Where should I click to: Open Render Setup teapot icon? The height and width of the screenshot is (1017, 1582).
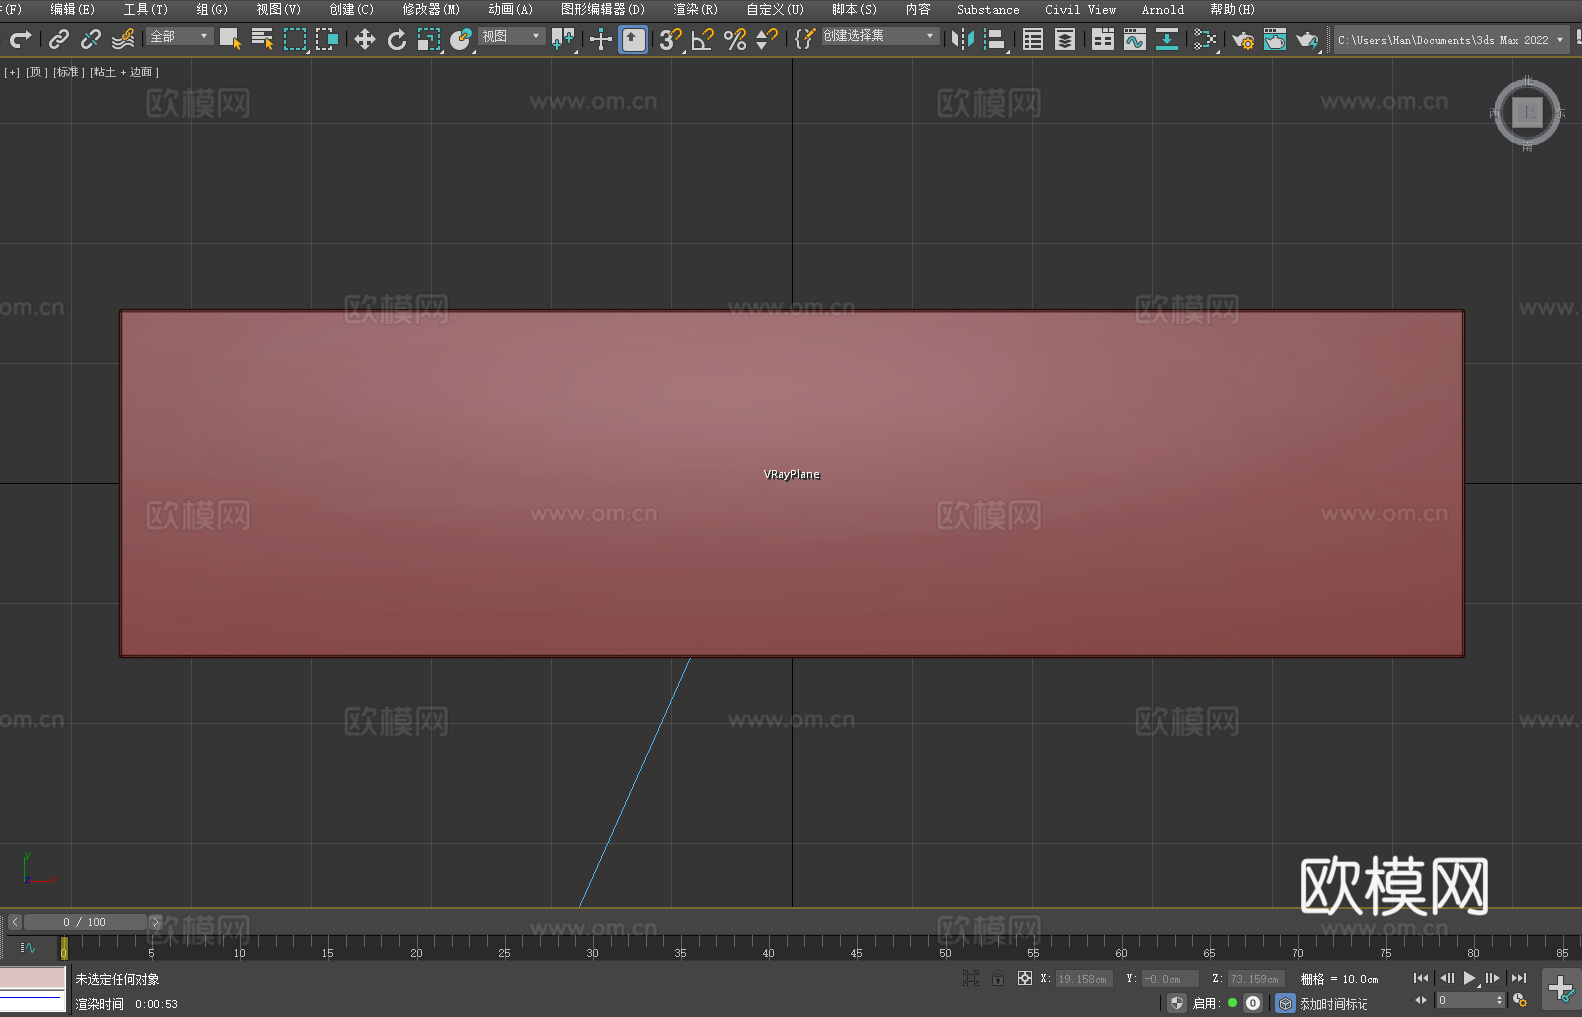pos(1243,40)
